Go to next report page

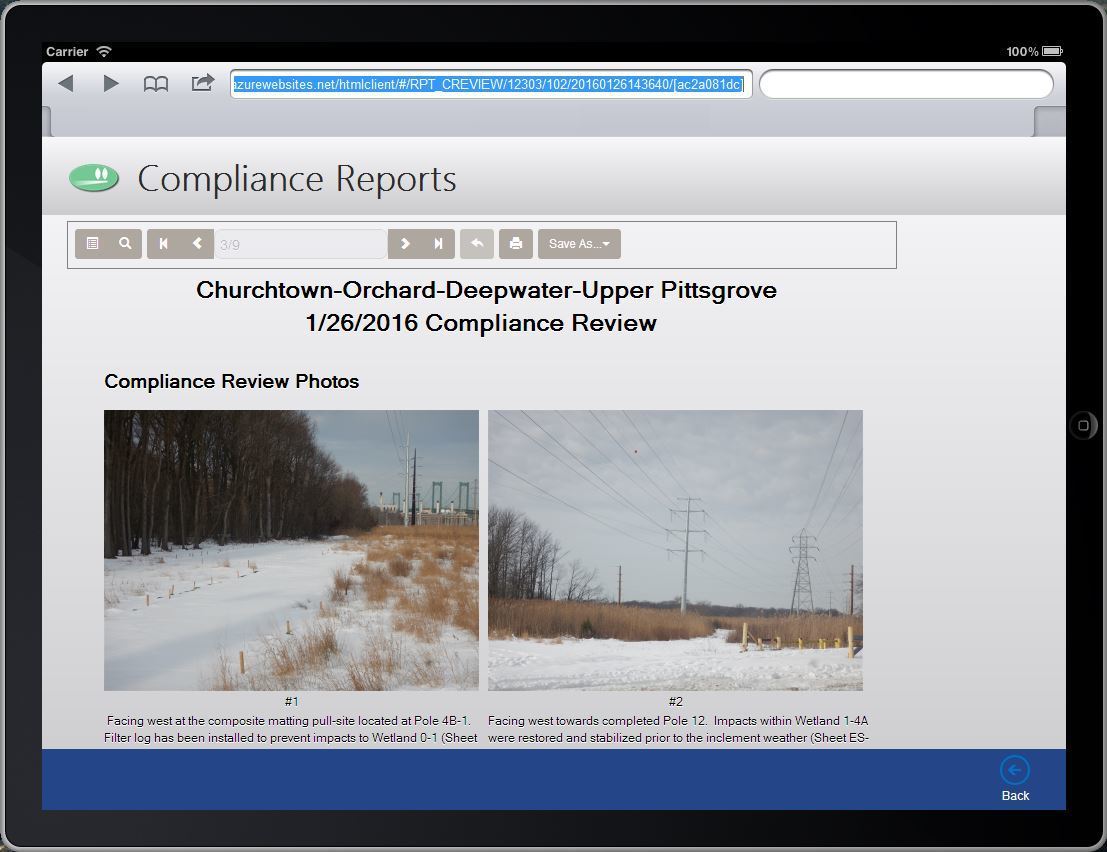(405, 244)
